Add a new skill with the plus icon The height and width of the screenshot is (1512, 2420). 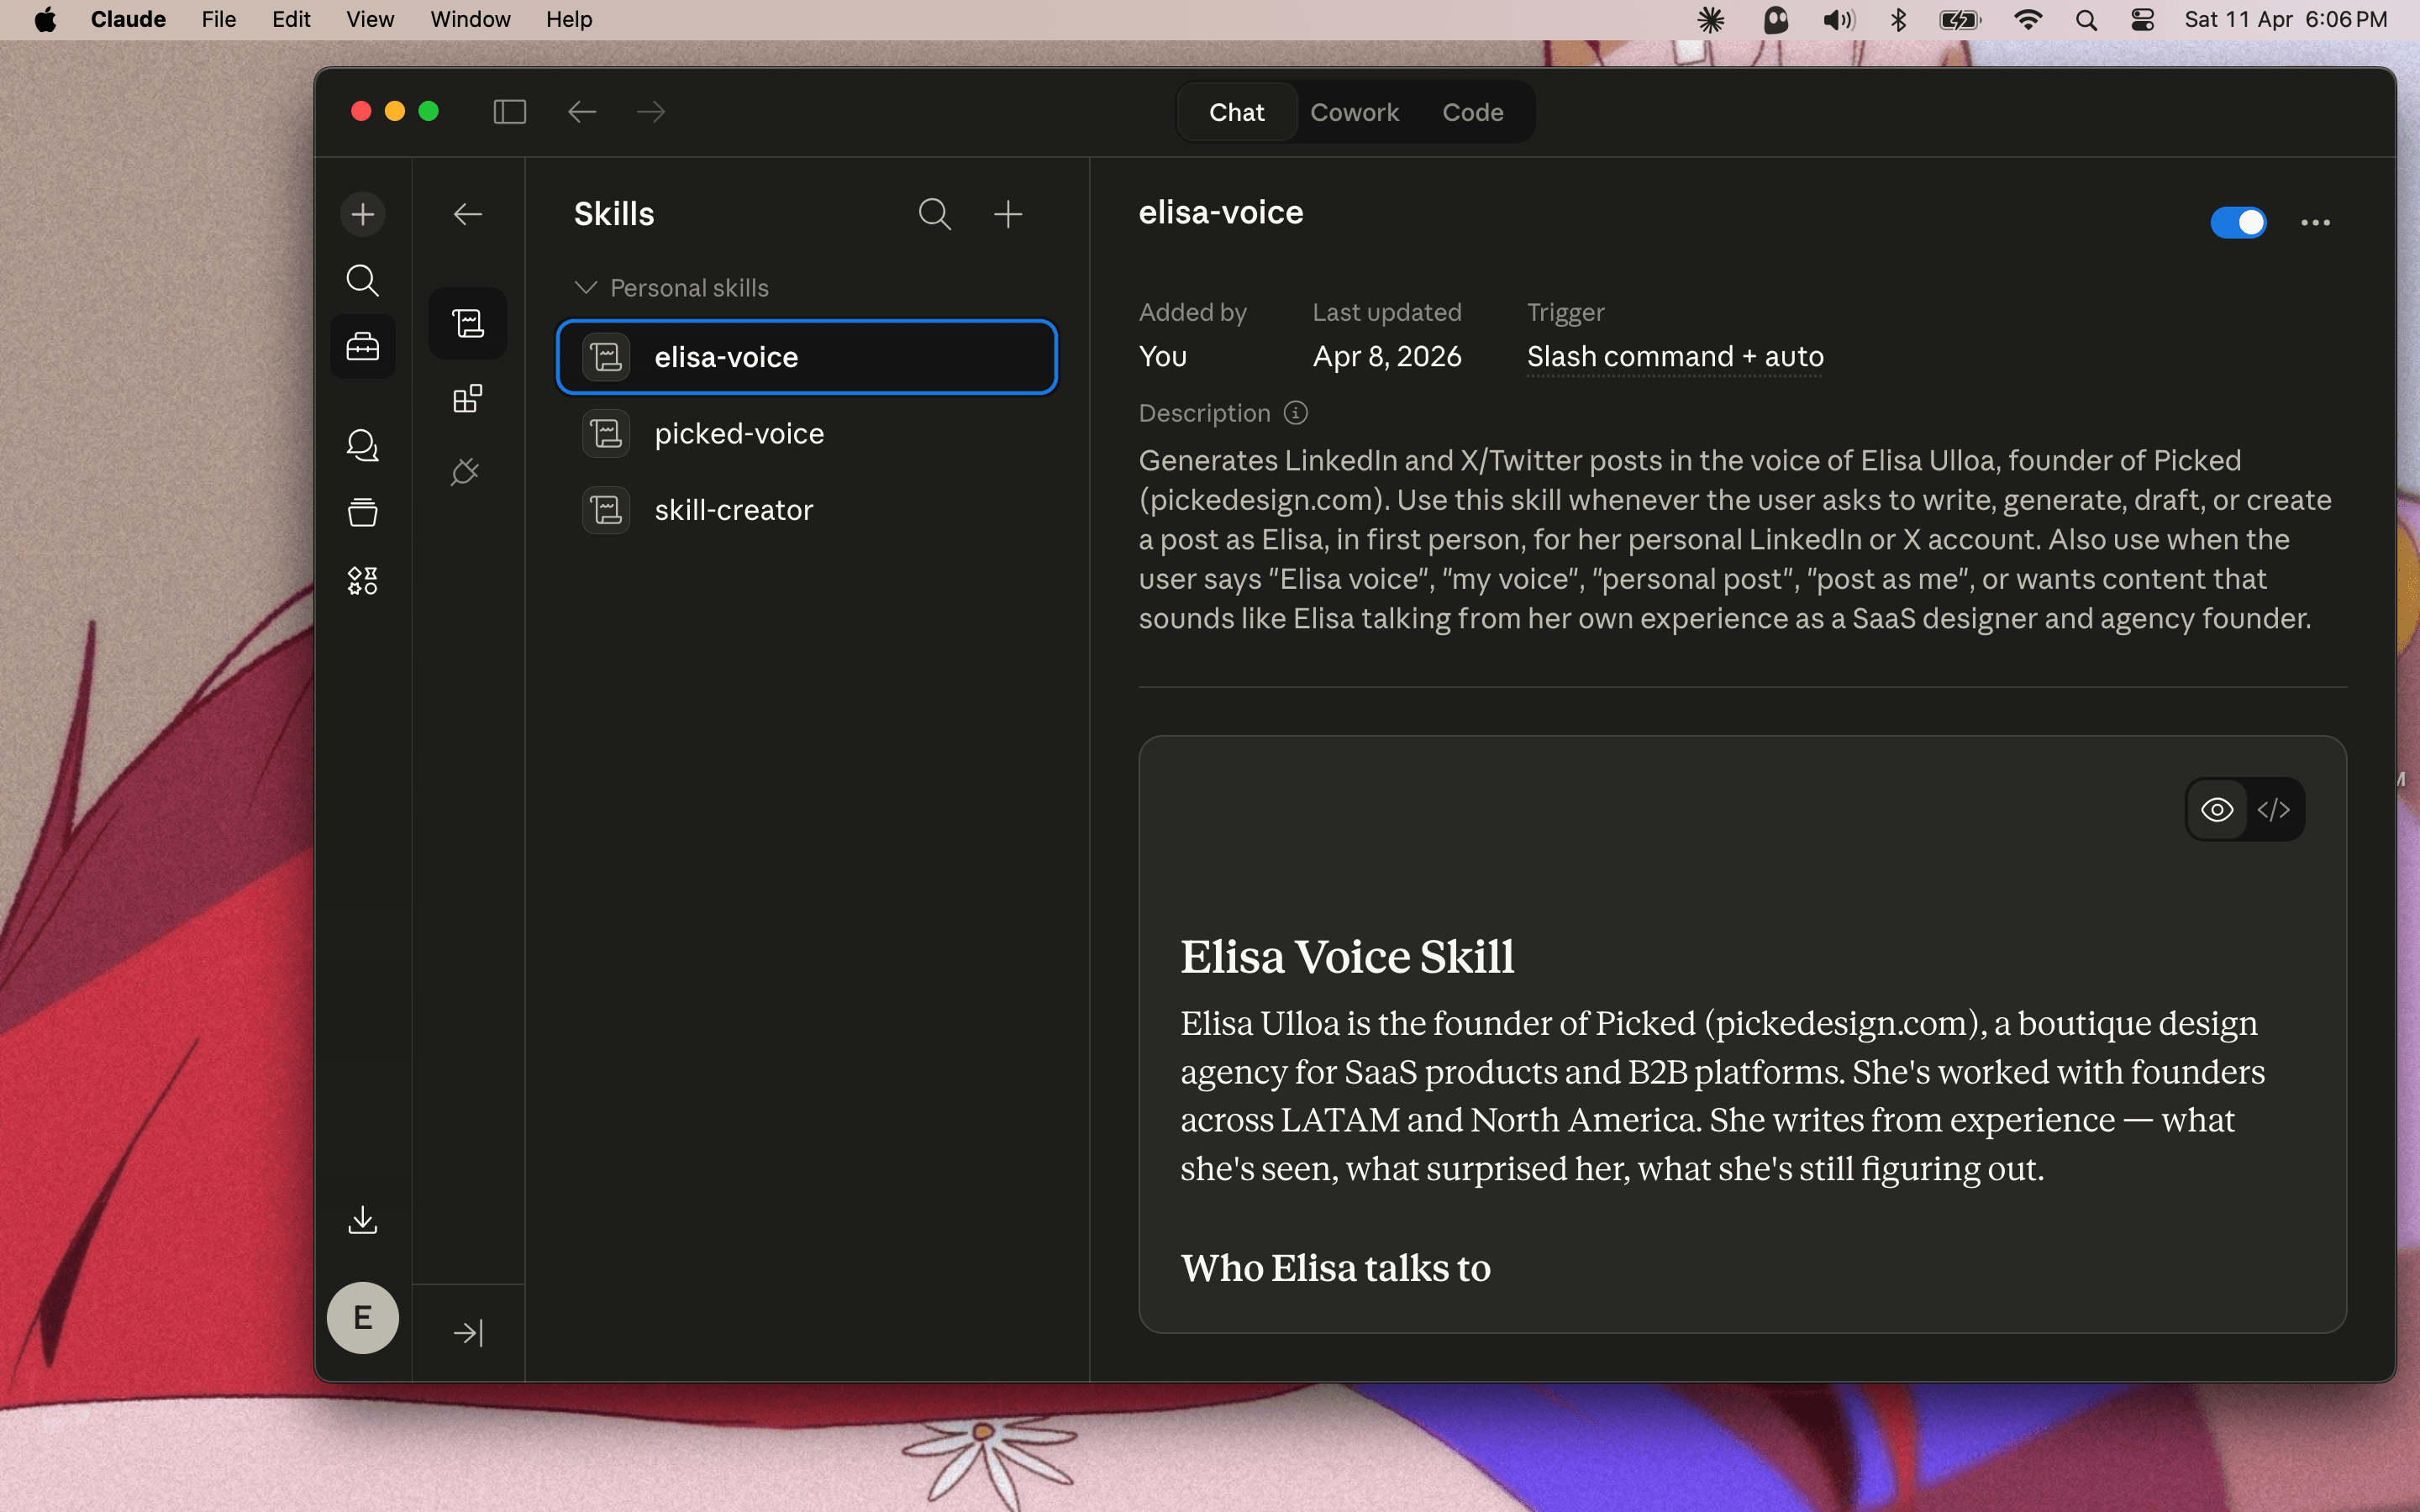coord(1007,214)
